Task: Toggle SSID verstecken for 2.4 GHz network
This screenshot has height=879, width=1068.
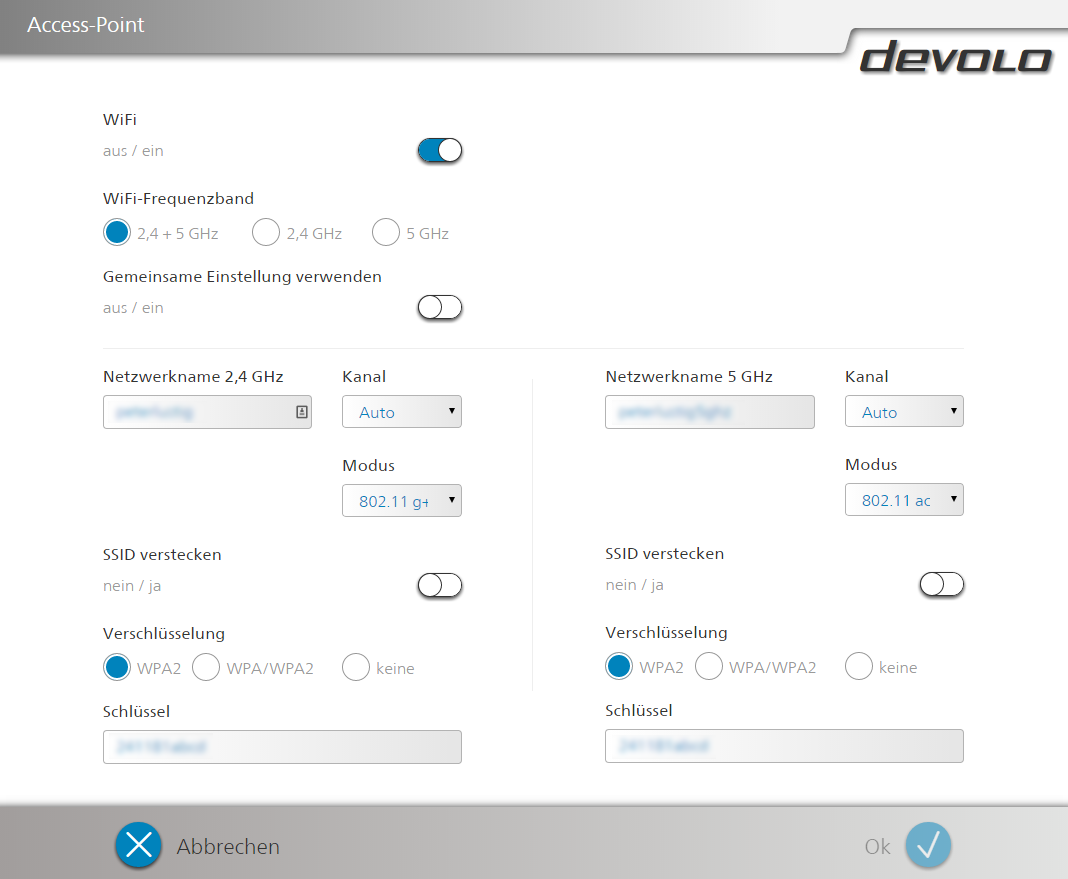Action: (x=440, y=586)
